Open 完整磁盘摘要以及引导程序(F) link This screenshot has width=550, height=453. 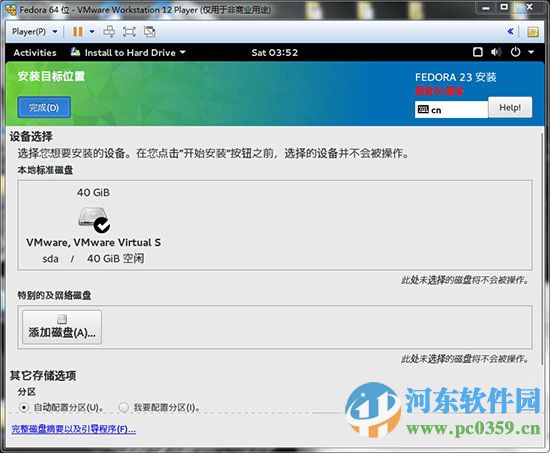tap(74, 429)
